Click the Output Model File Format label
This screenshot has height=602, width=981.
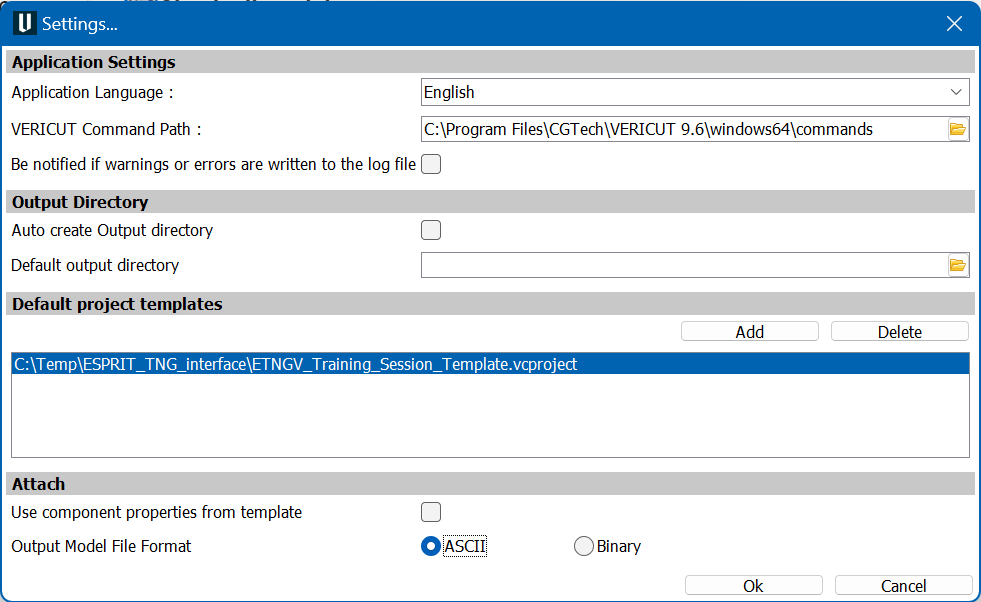pyautogui.click(x=101, y=546)
